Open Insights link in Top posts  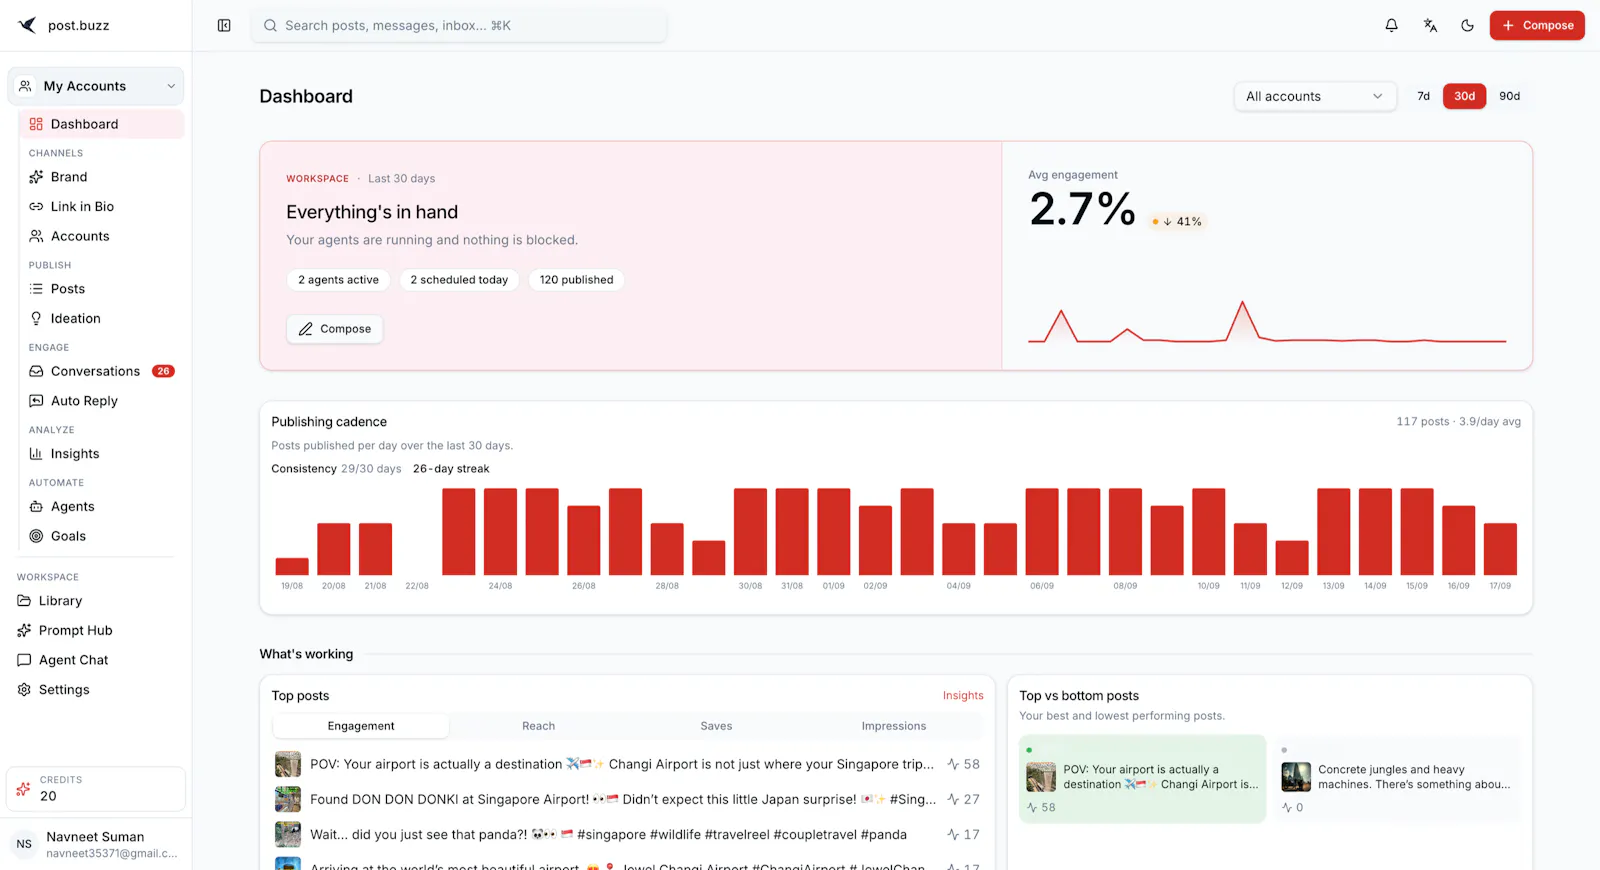(963, 696)
